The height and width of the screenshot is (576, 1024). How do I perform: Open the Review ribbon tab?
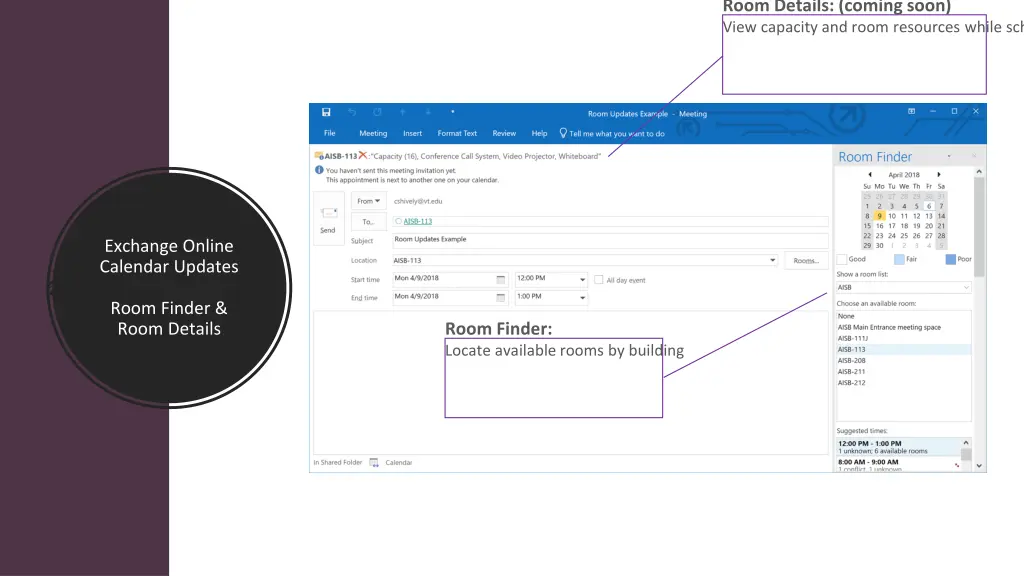(504, 133)
